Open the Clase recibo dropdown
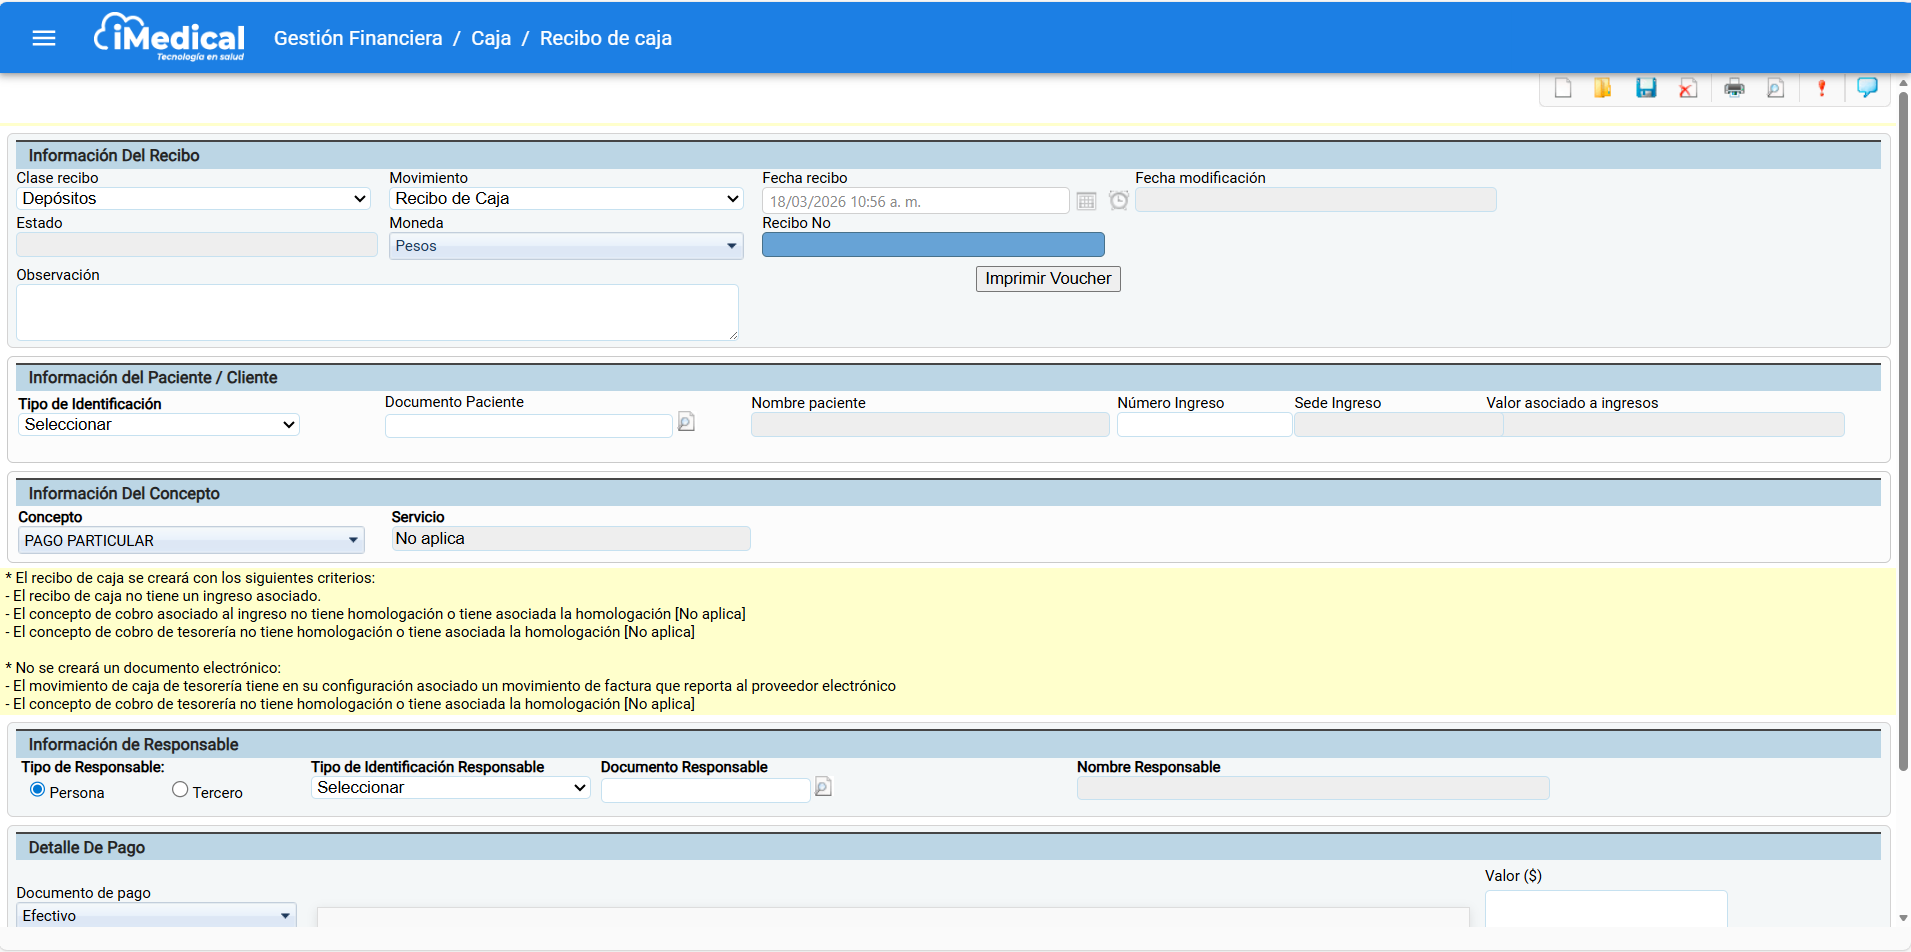Image resolution: width=1911 pixels, height=952 pixels. (194, 199)
